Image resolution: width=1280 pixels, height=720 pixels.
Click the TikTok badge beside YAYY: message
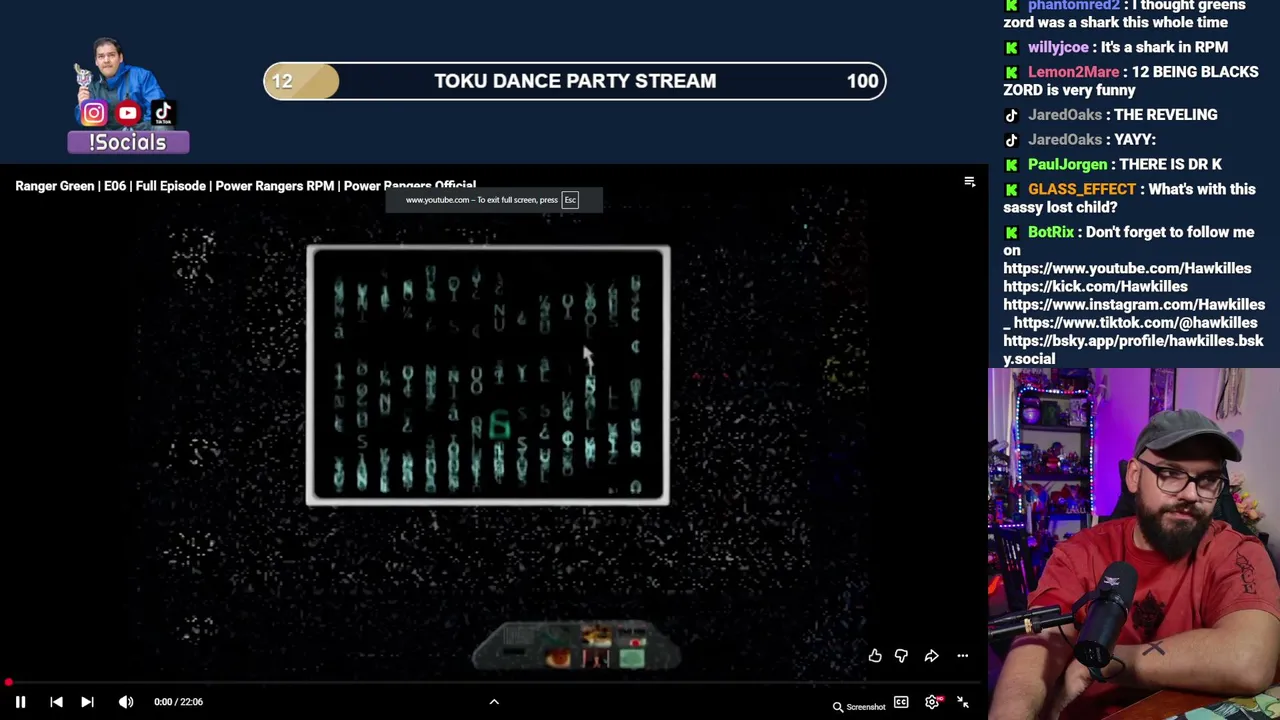pyautogui.click(x=1012, y=140)
